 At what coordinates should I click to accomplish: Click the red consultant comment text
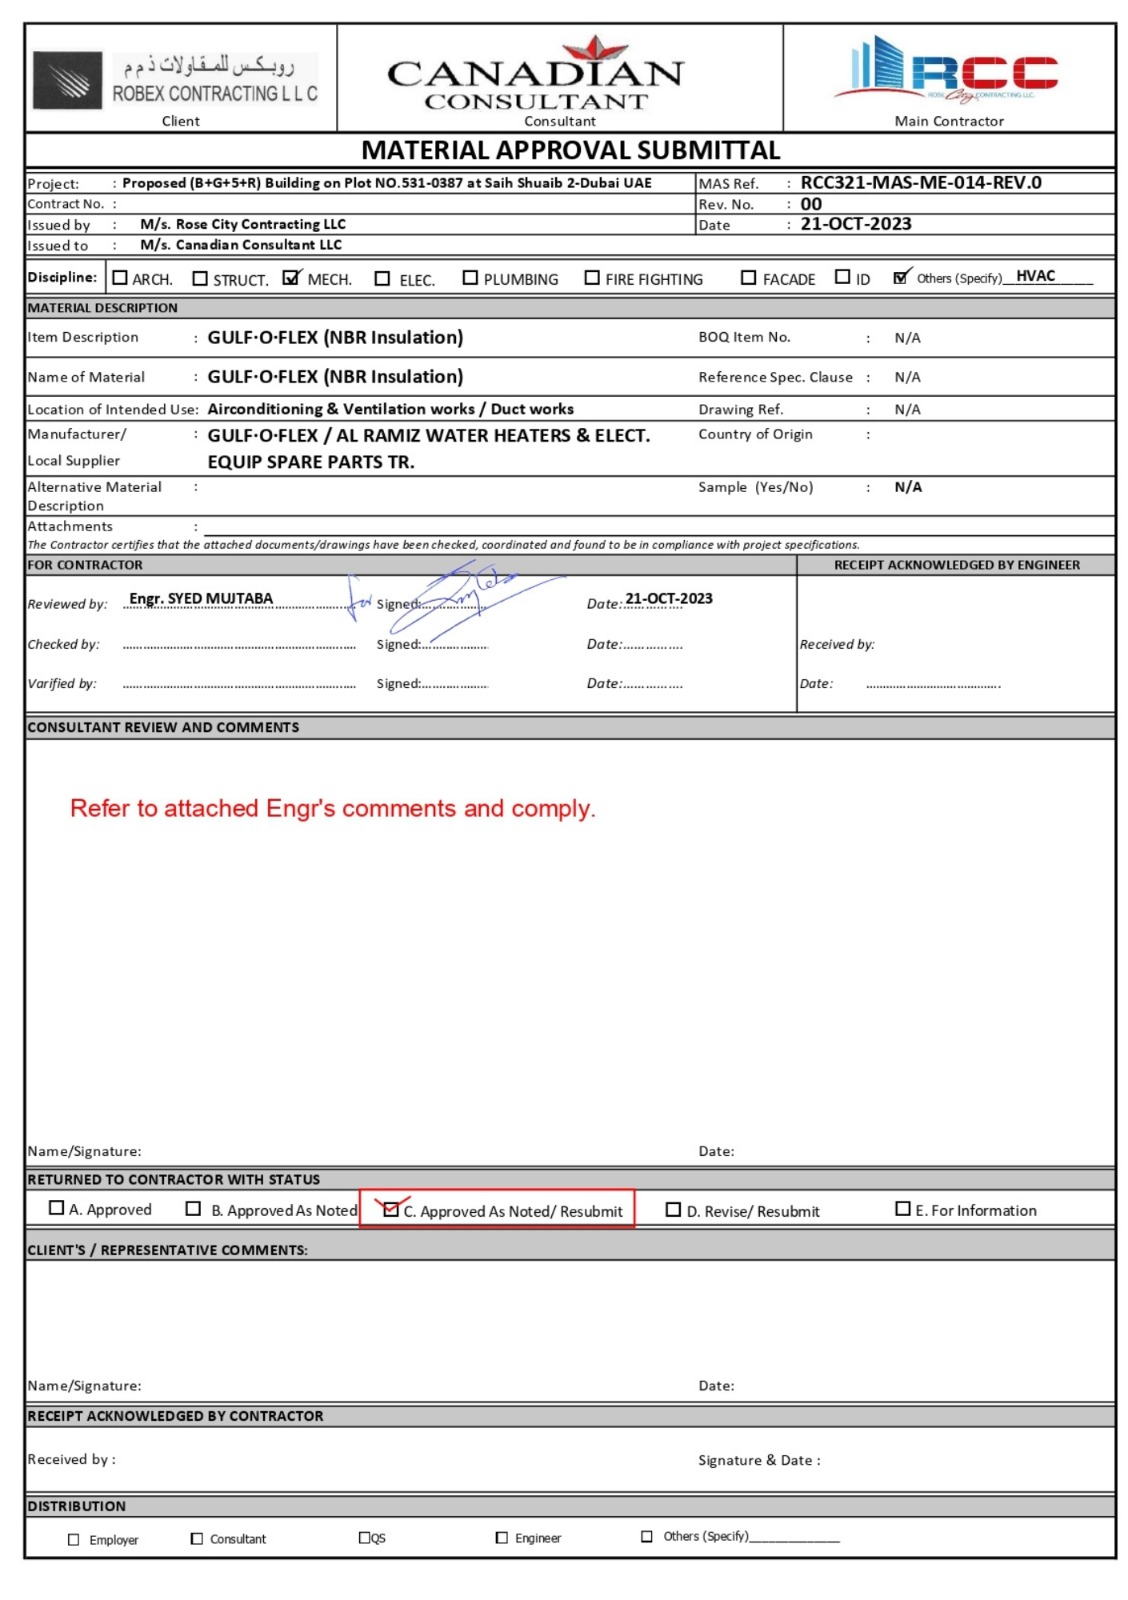pos(333,809)
